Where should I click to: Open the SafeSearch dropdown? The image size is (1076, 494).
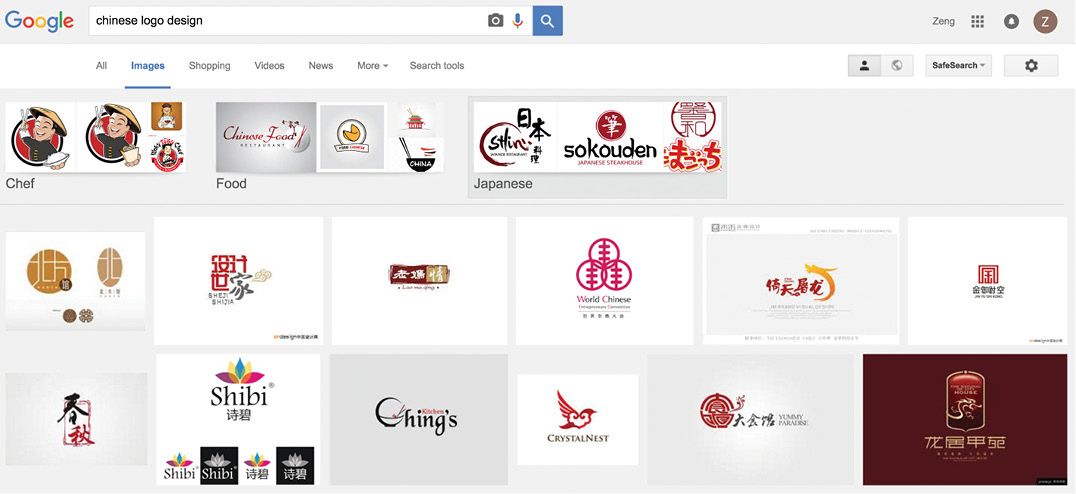(x=958, y=65)
